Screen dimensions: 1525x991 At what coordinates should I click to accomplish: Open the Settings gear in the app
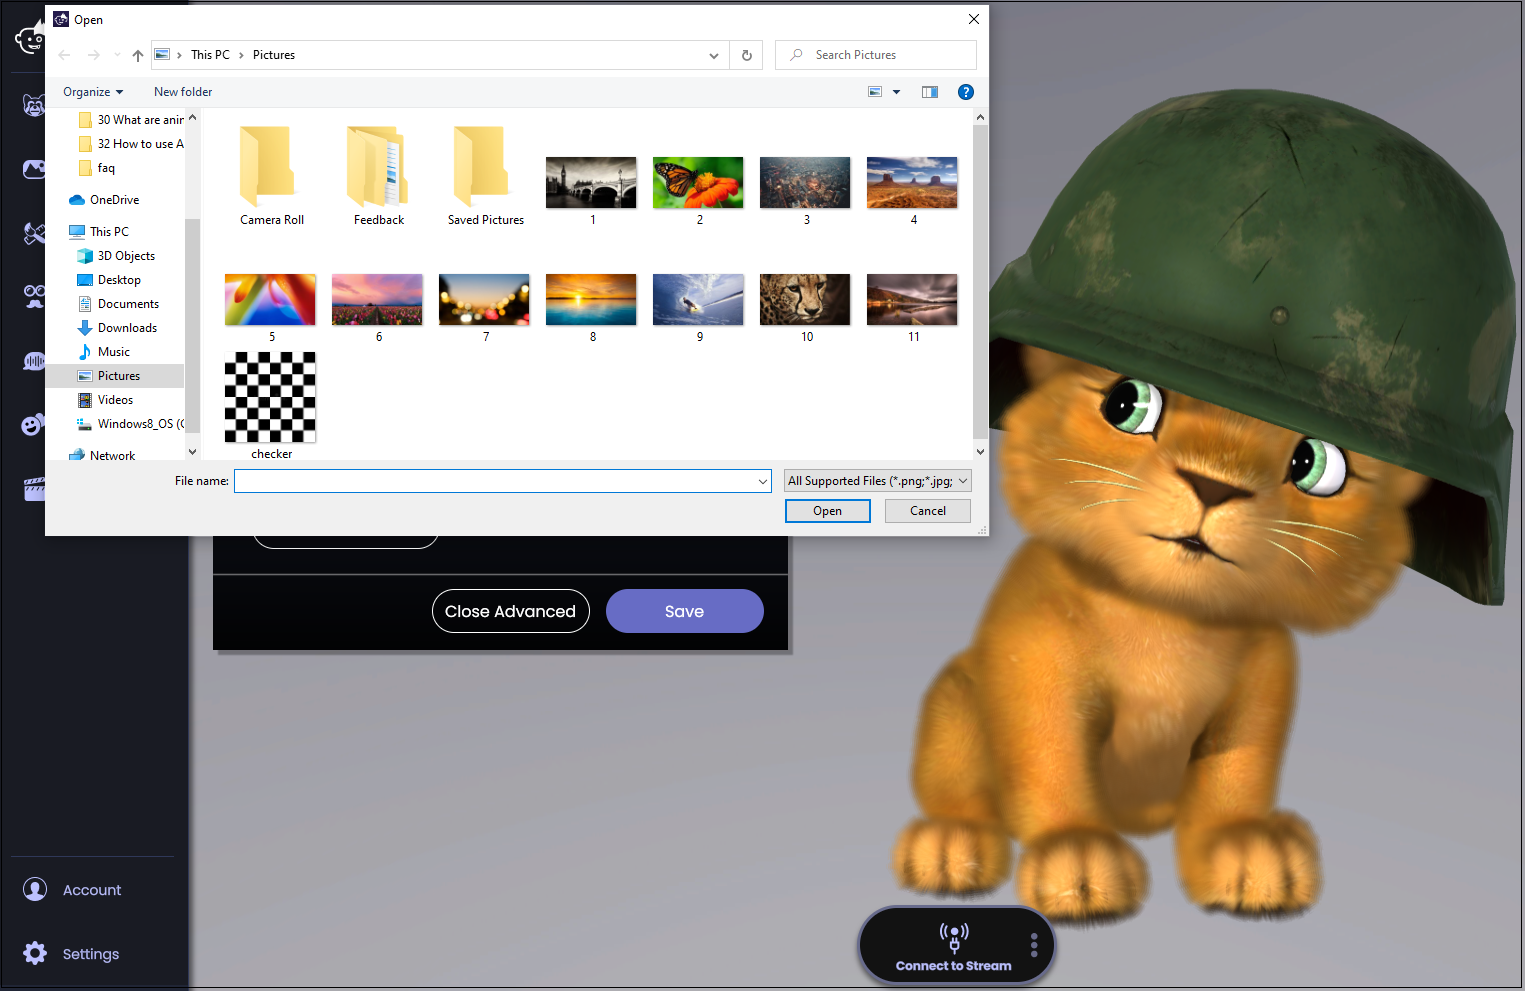tap(35, 953)
